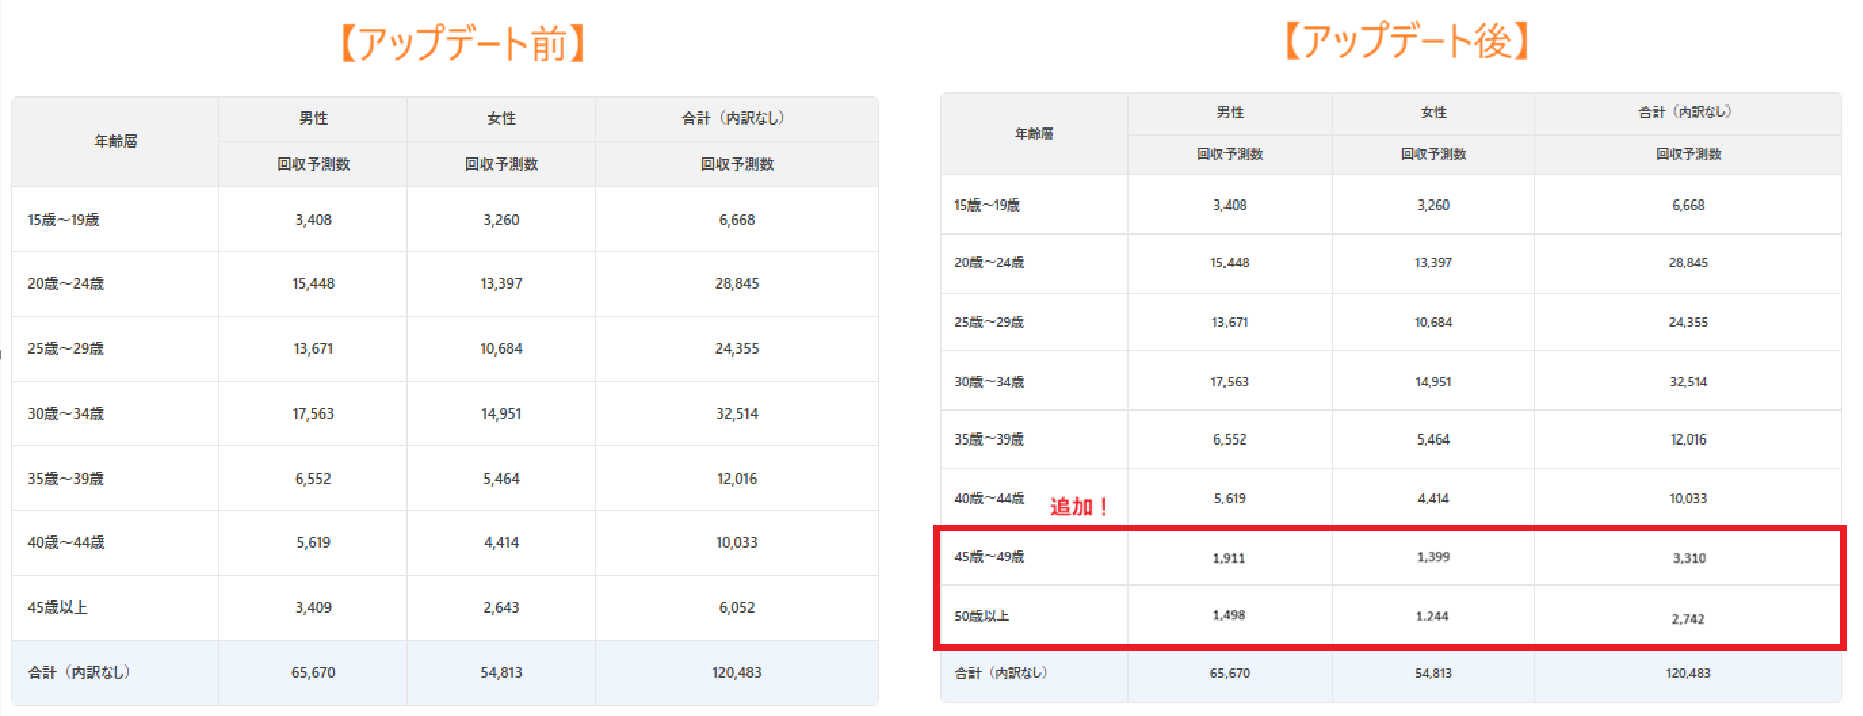Viewport: 1863px width, 716px height.
Task: Select the 1,911 male value for 45歳～49歳
Action: click(1229, 558)
